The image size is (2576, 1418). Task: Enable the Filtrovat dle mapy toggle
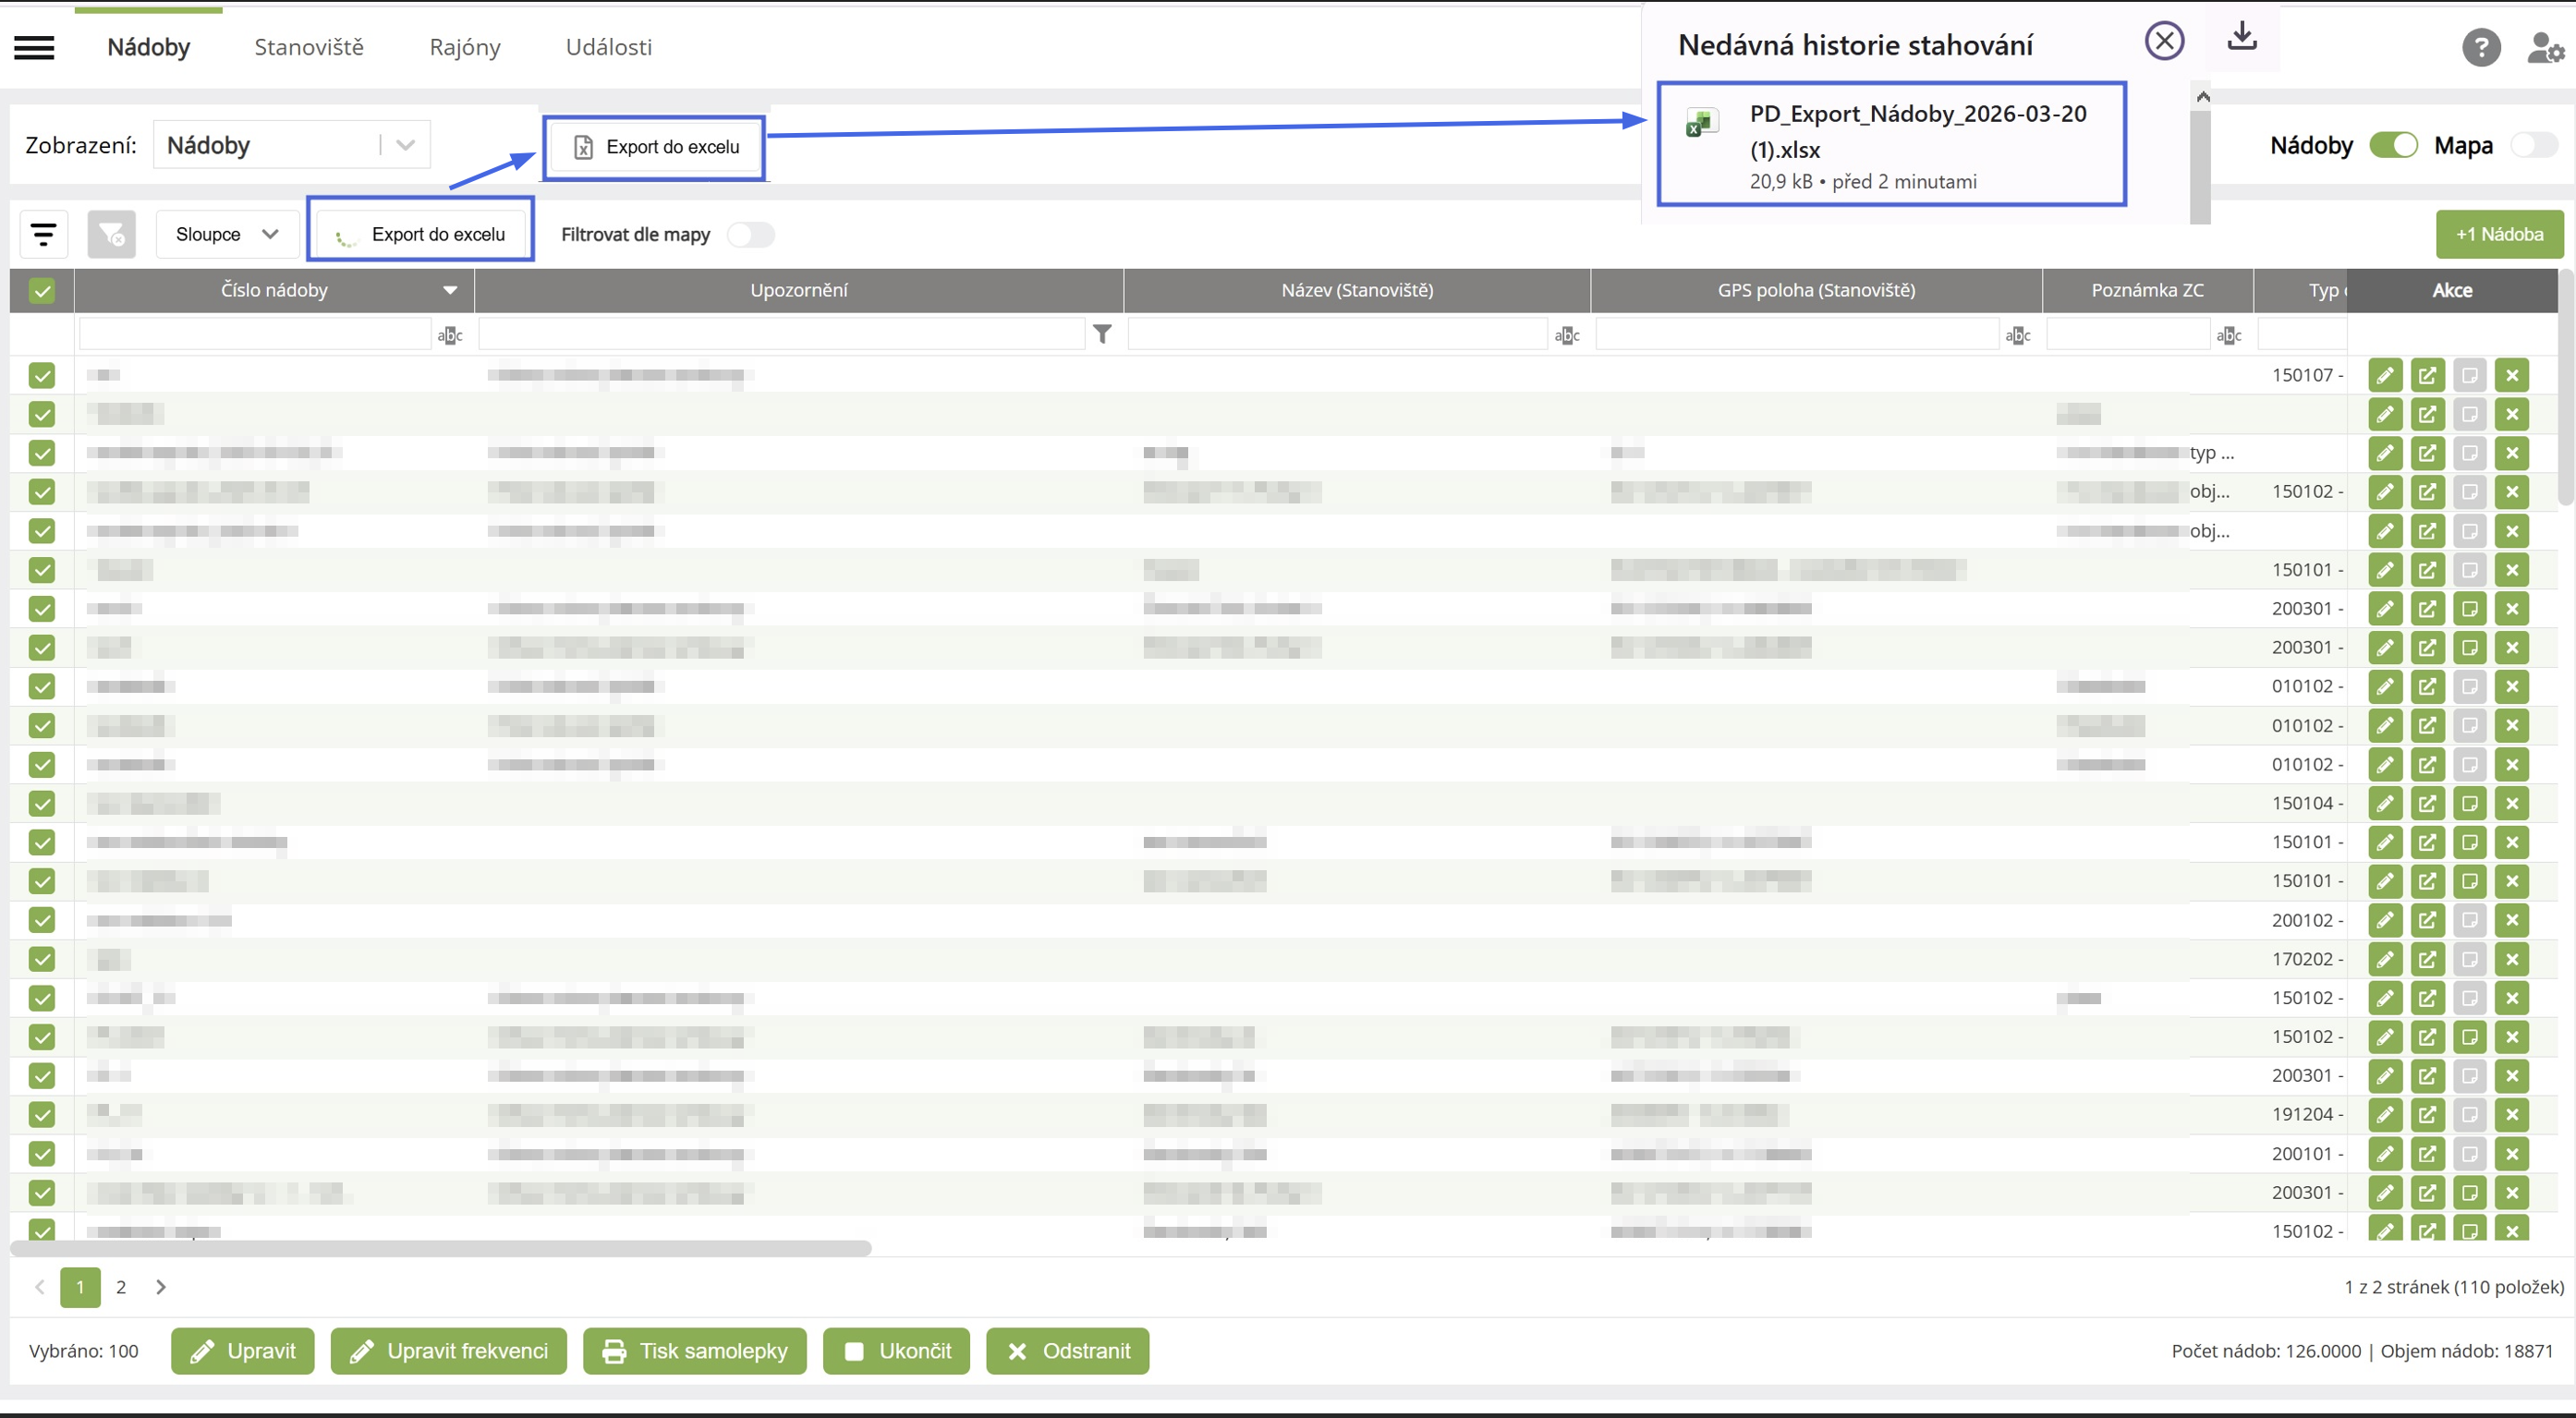750,235
